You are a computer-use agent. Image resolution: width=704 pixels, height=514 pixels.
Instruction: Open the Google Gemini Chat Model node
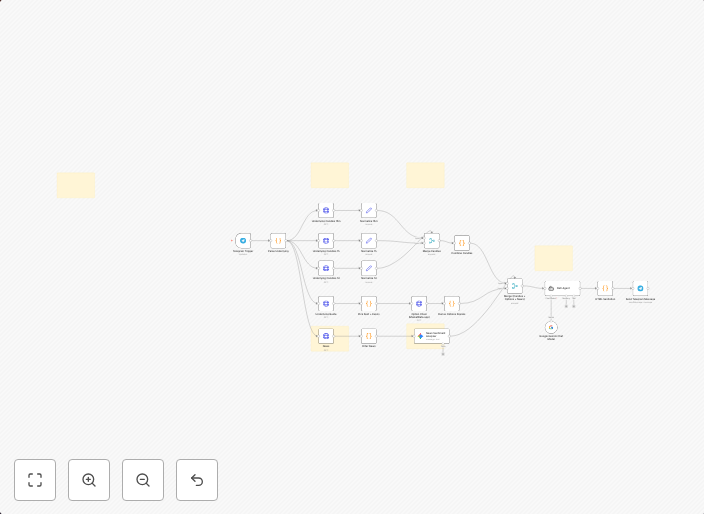551,327
